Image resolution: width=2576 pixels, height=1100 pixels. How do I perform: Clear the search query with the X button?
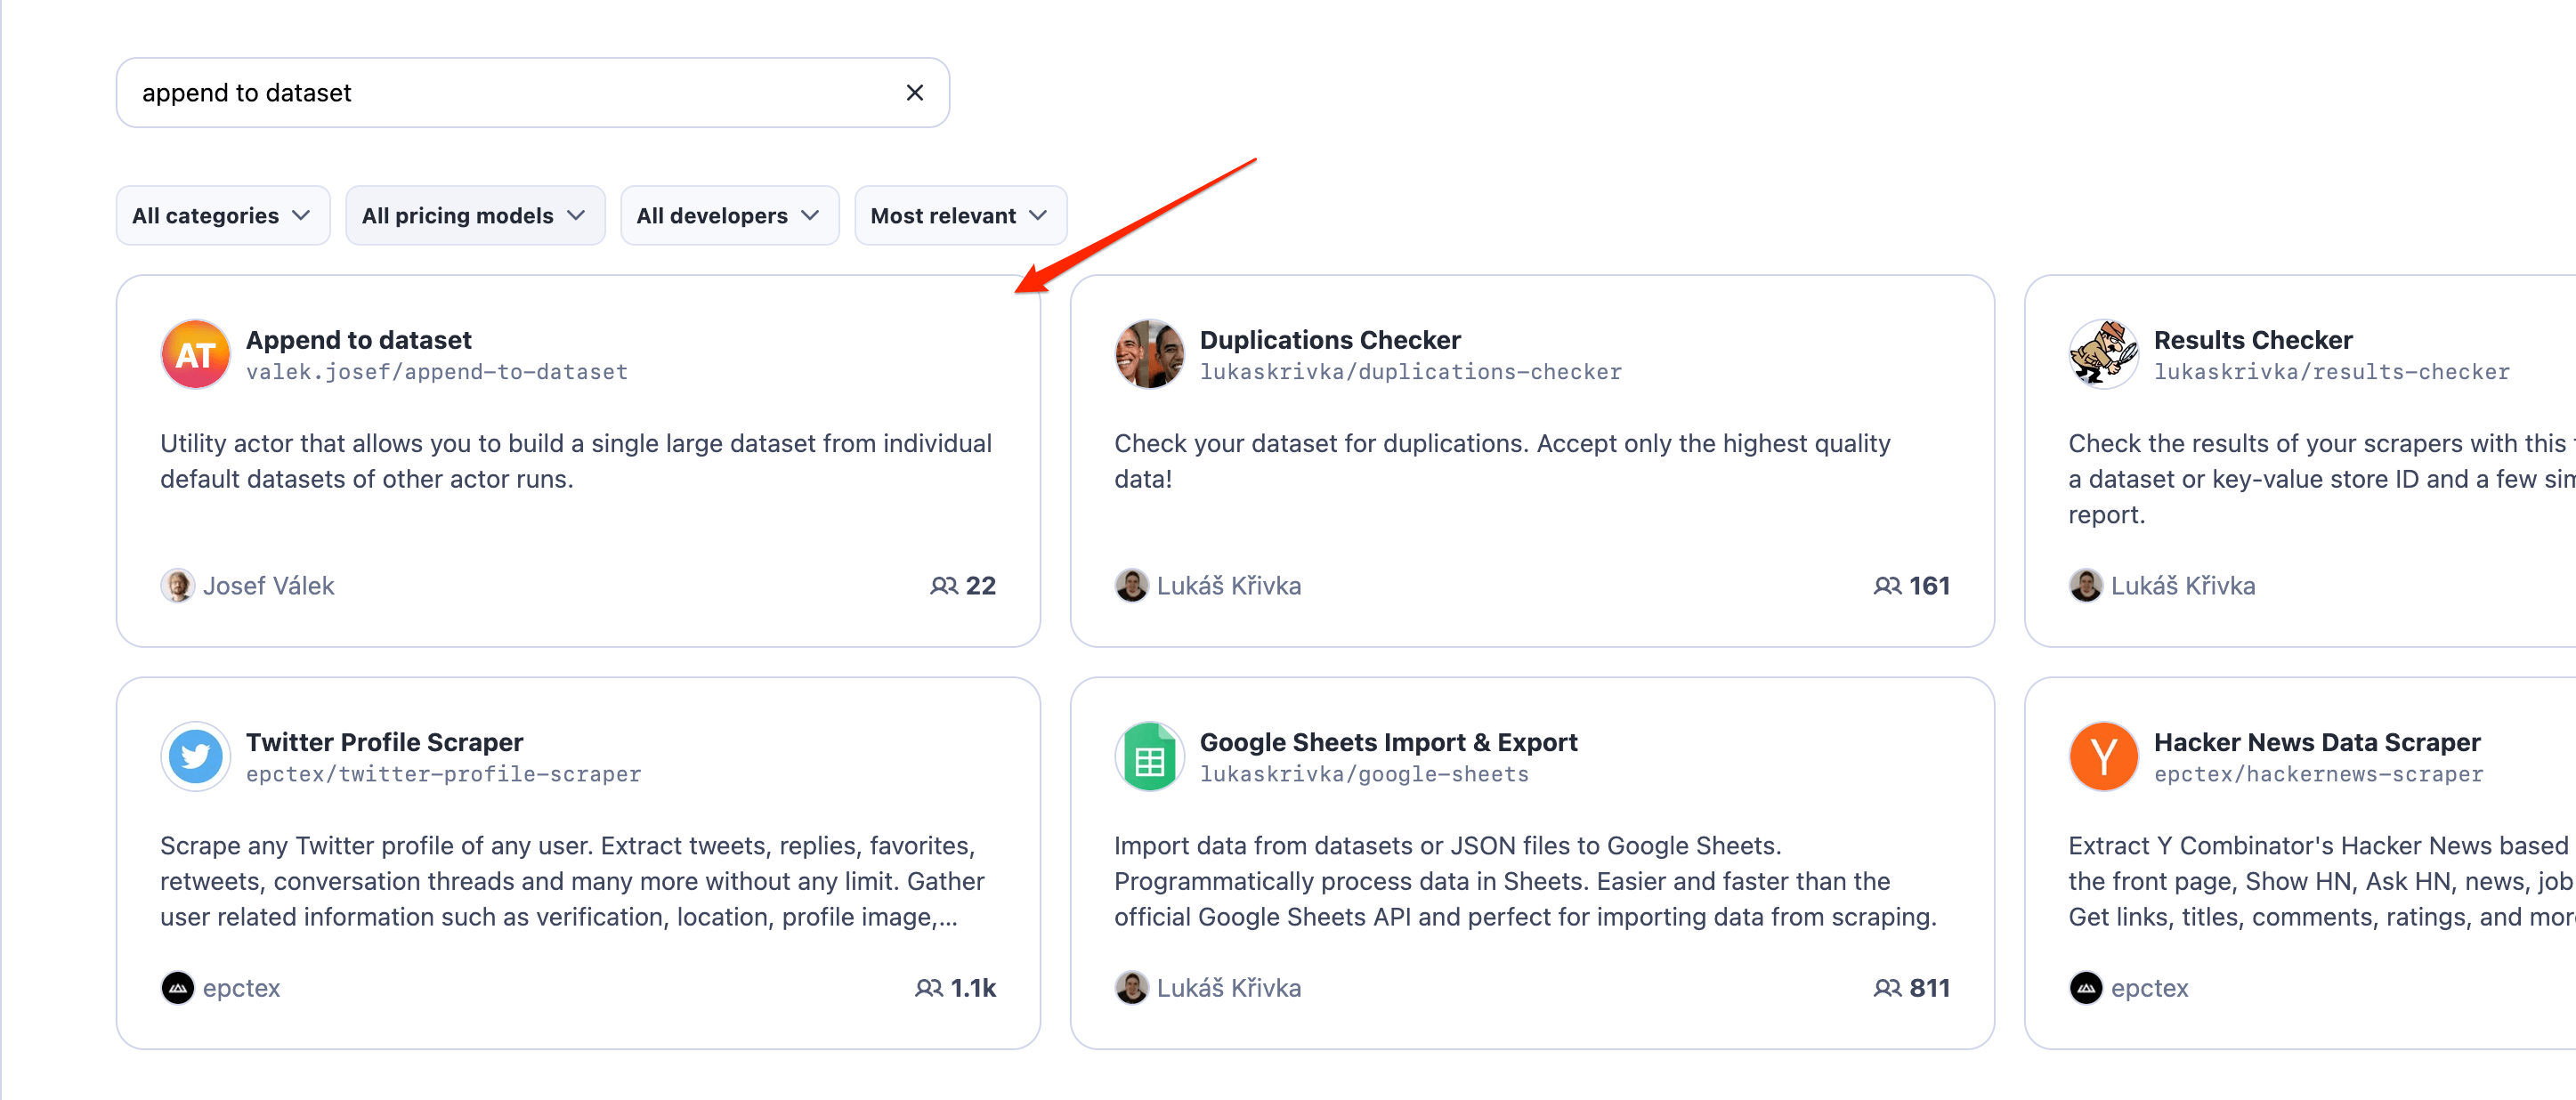tap(913, 92)
